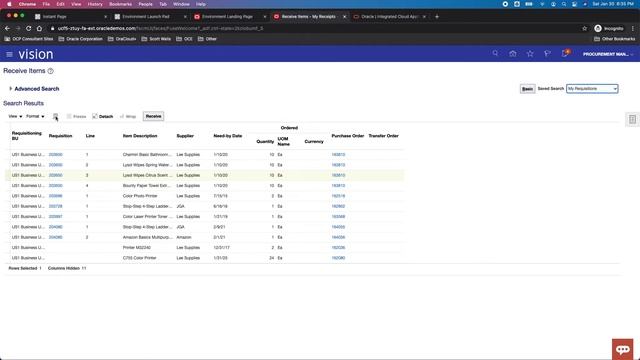
Task: Open the Apple menu
Action: point(9,4)
